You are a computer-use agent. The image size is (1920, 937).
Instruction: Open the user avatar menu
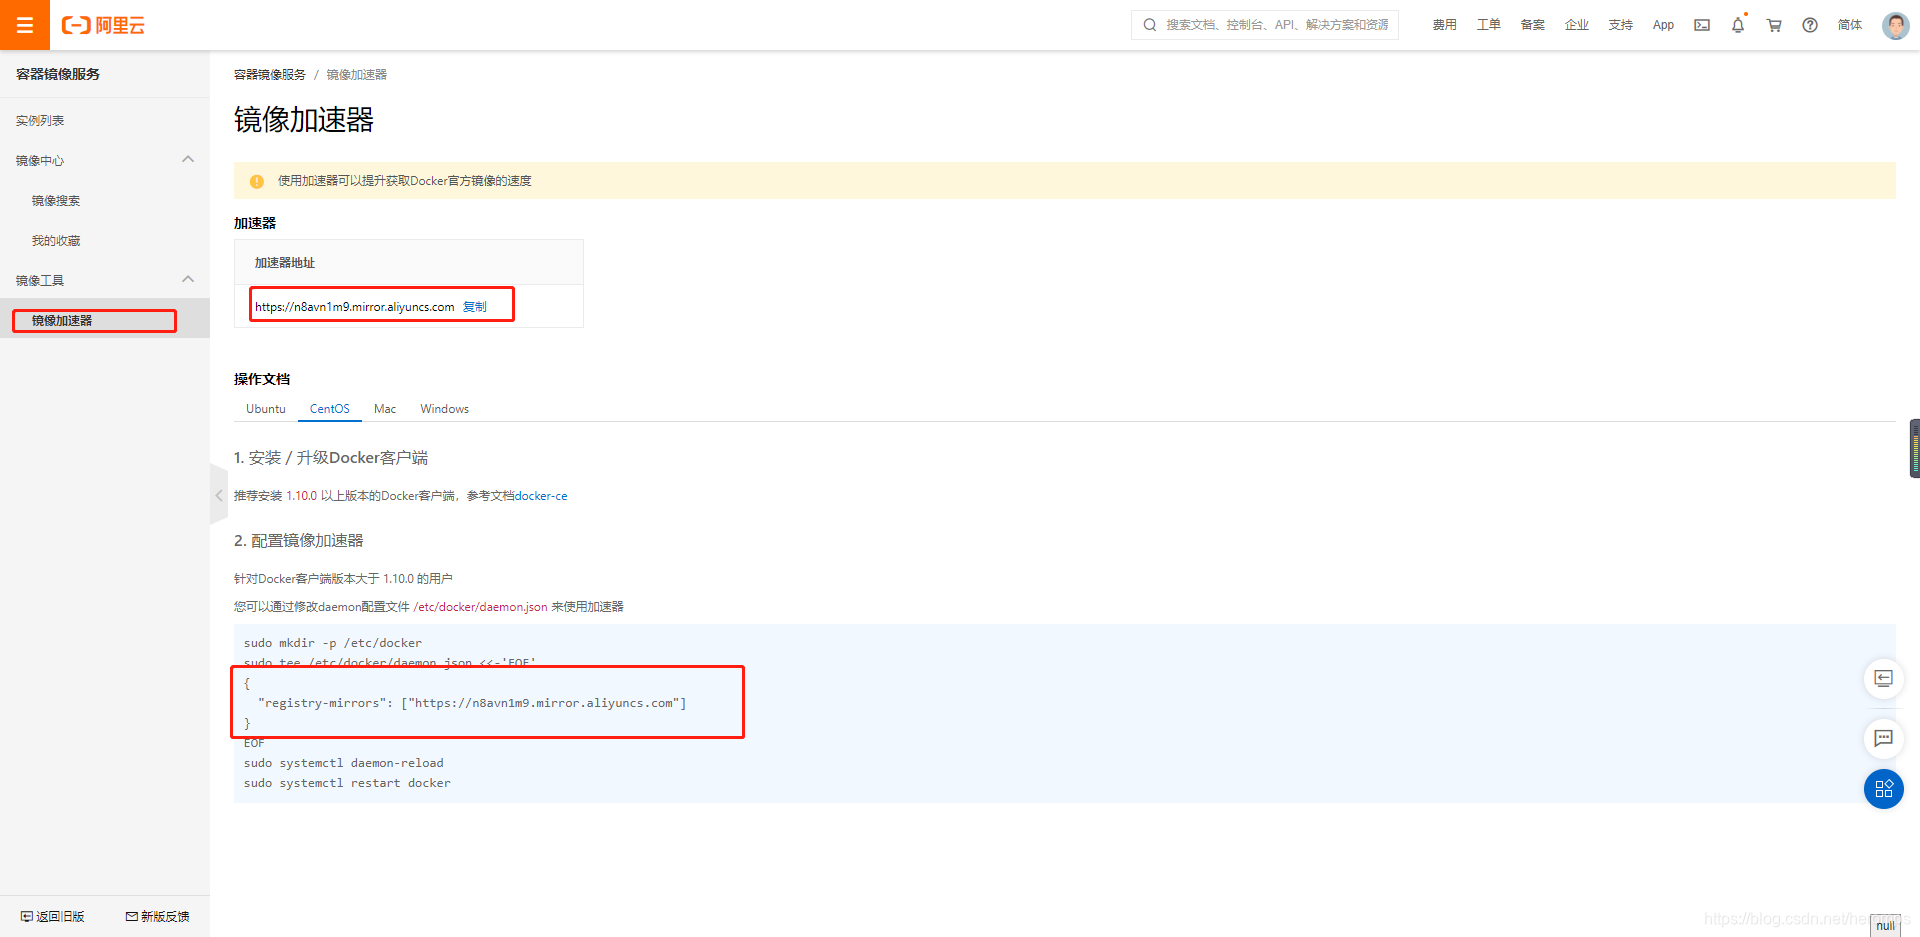(1895, 25)
